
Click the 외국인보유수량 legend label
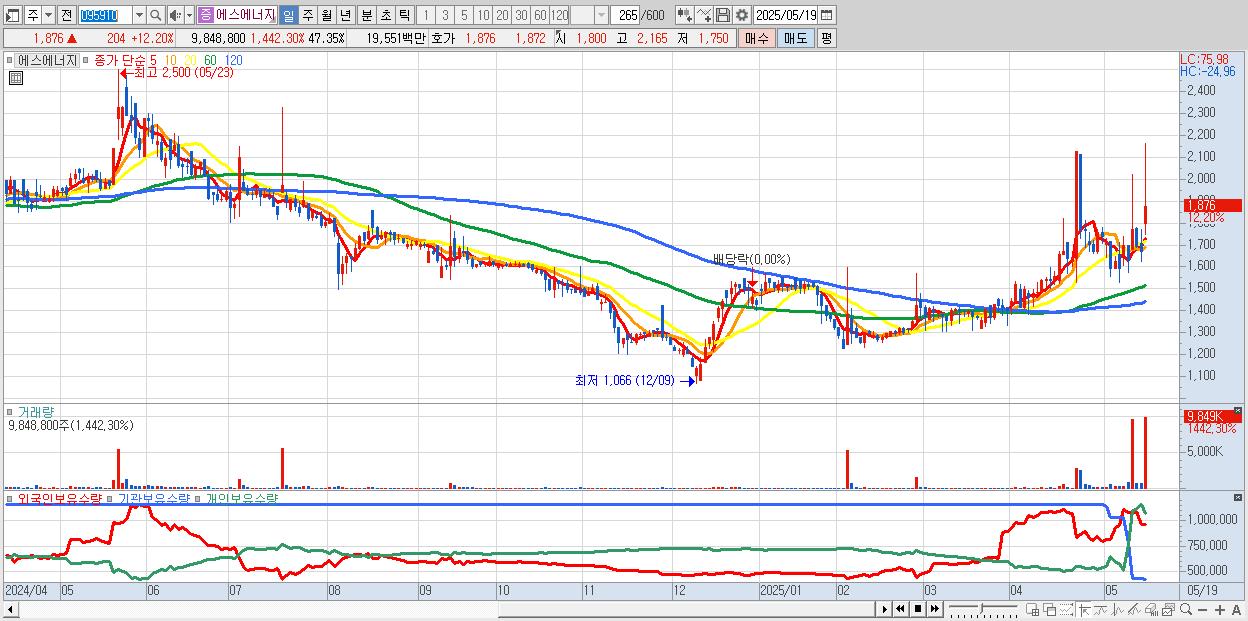[x=59, y=497]
